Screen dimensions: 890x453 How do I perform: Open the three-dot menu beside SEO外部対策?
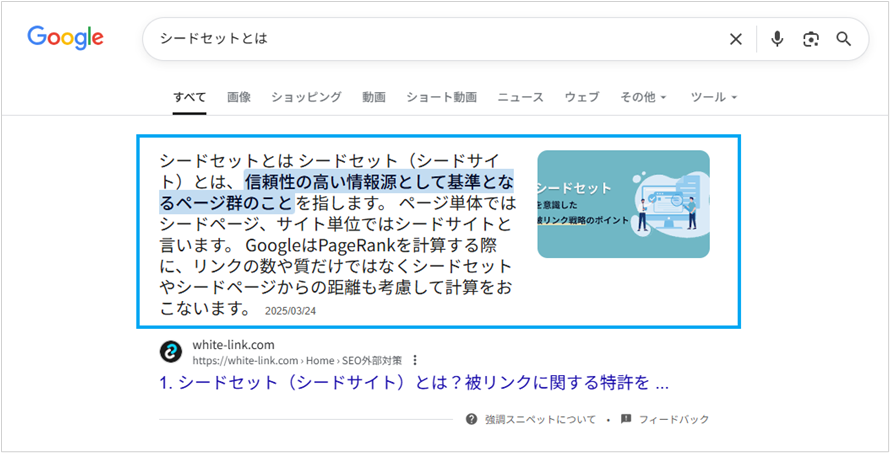tap(414, 360)
